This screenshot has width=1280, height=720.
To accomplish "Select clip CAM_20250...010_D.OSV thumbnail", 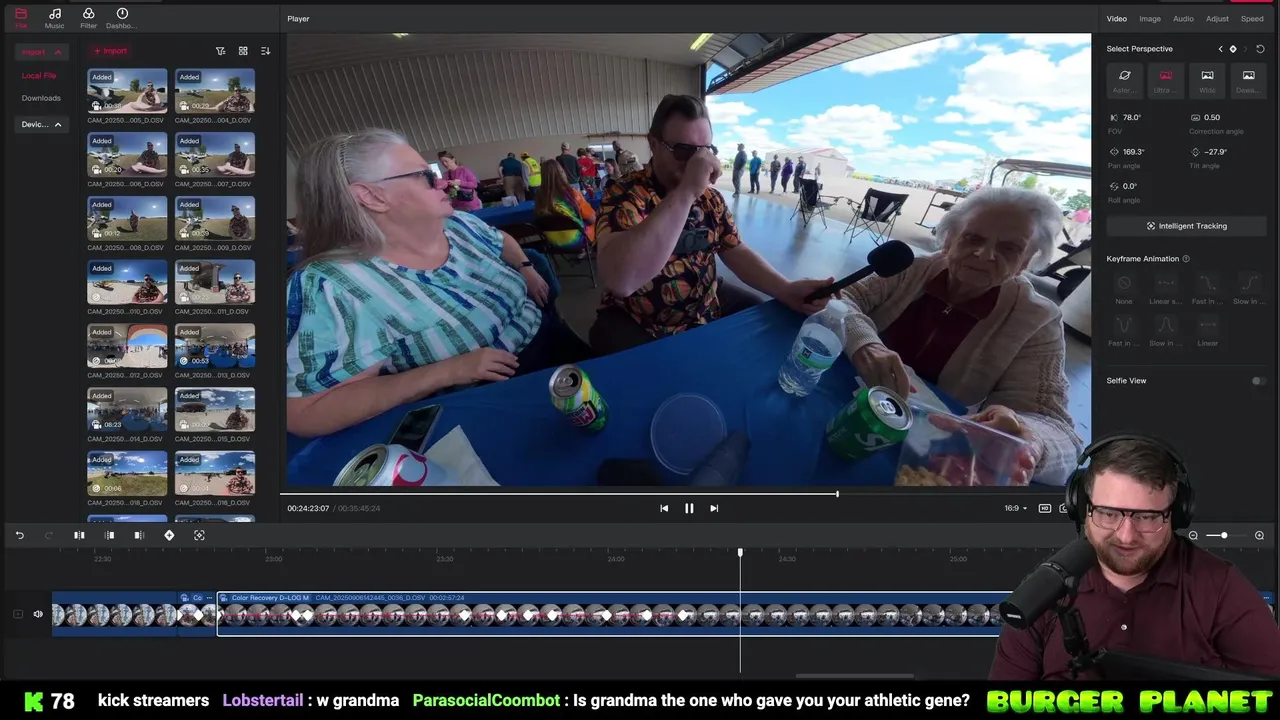I will tap(127, 282).
